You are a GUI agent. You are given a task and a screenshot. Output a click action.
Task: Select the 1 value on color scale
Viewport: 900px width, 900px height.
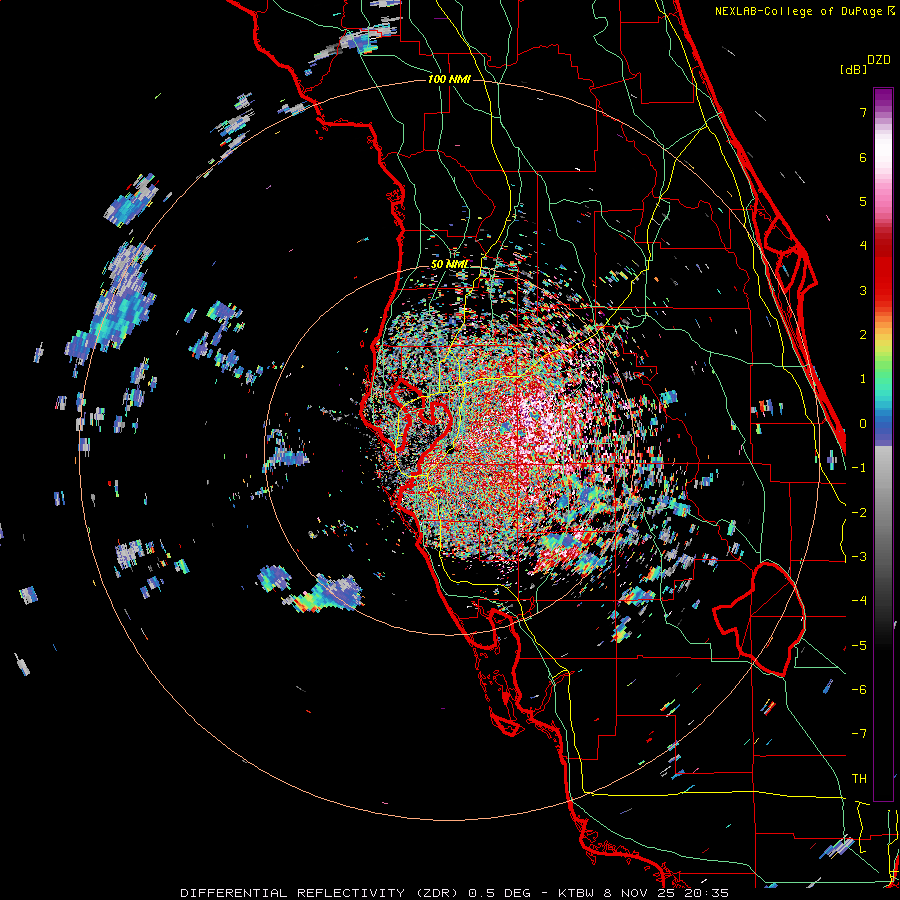coord(863,379)
